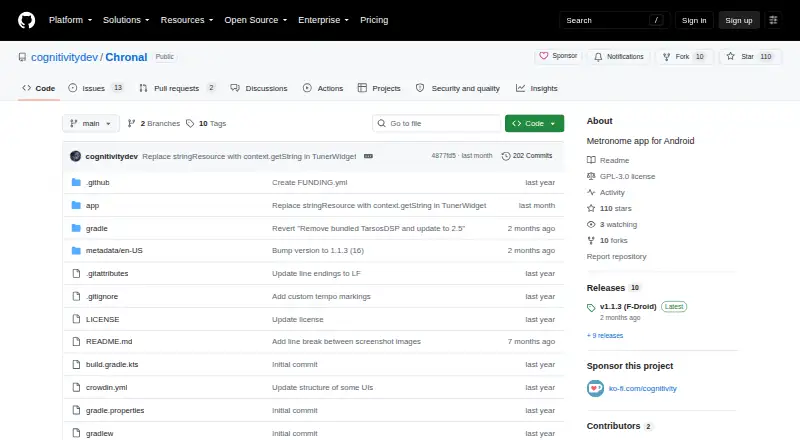Click the .gitattributes file icon
800x440 pixels.
tap(76, 274)
